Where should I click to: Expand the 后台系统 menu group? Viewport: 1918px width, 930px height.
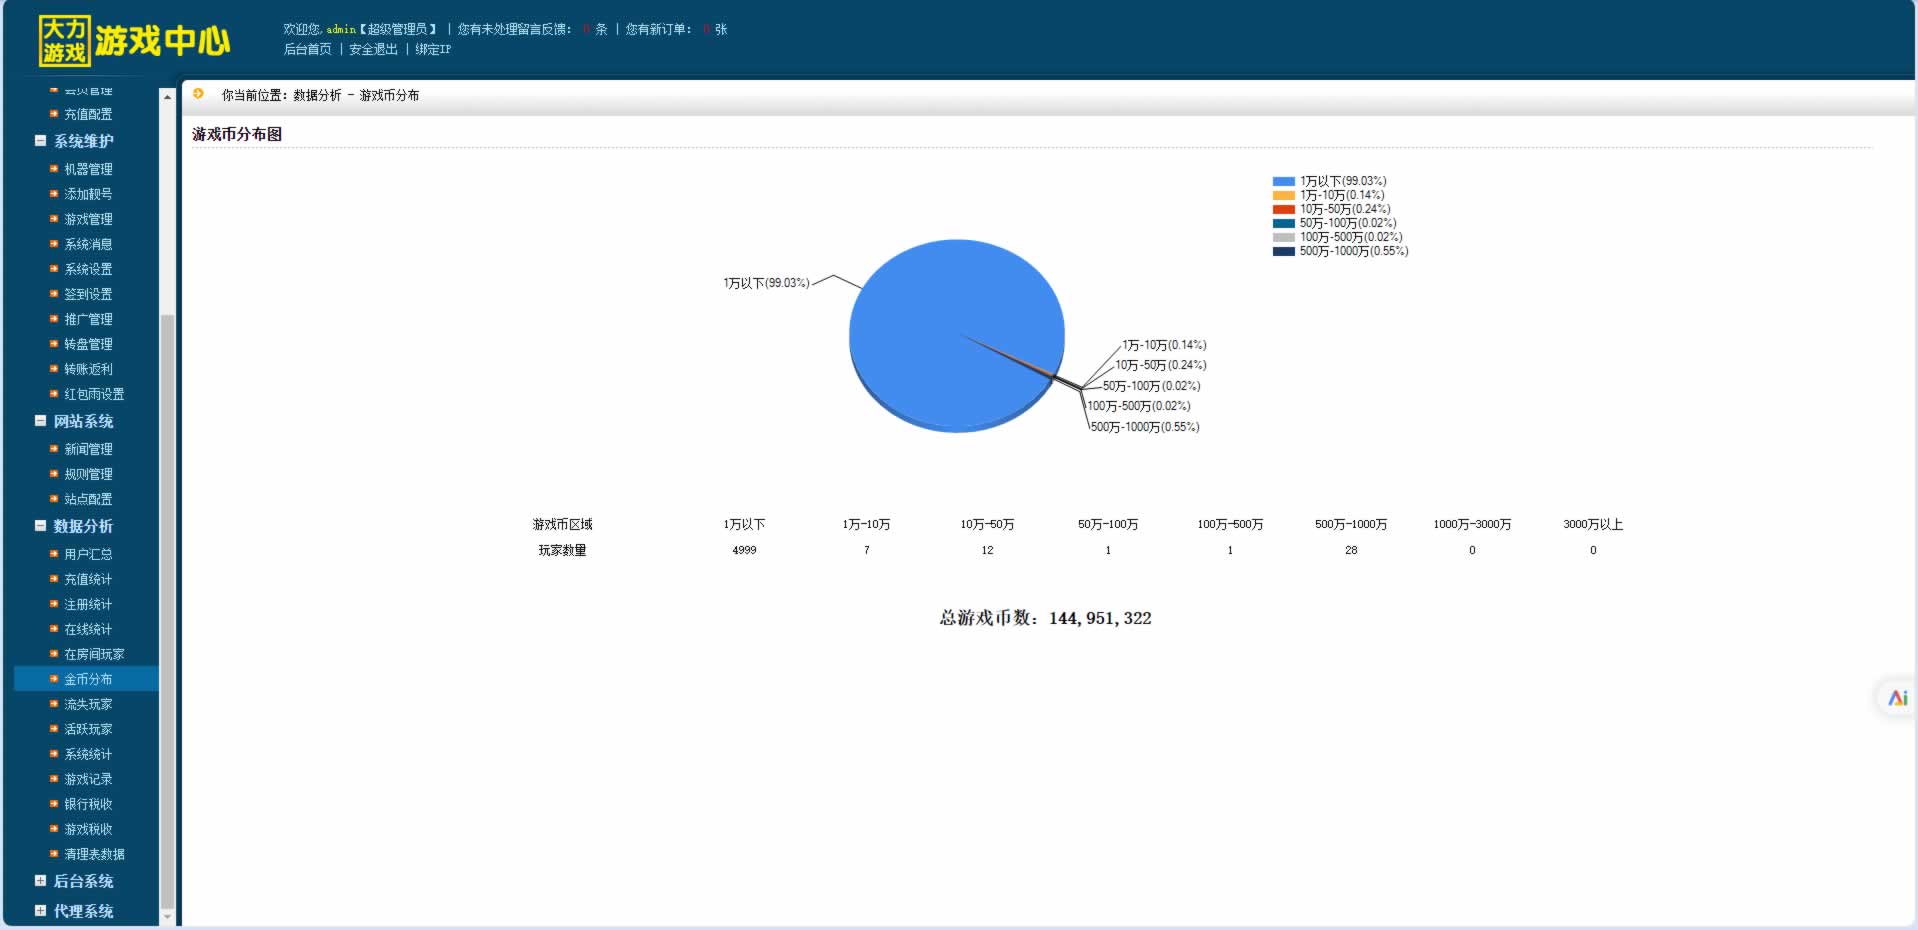coord(41,881)
